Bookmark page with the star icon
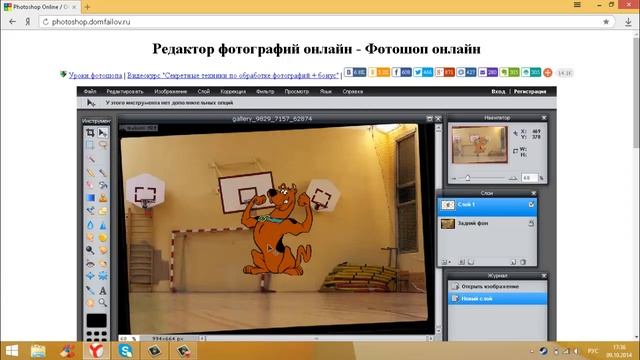Viewport: 640px width, 360px height. [x=606, y=22]
